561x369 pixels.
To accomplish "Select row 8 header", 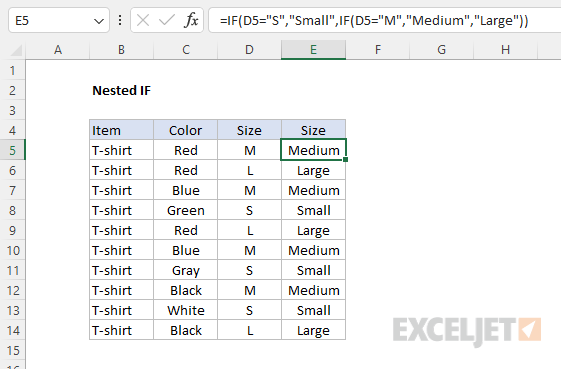I will click(13, 210).
